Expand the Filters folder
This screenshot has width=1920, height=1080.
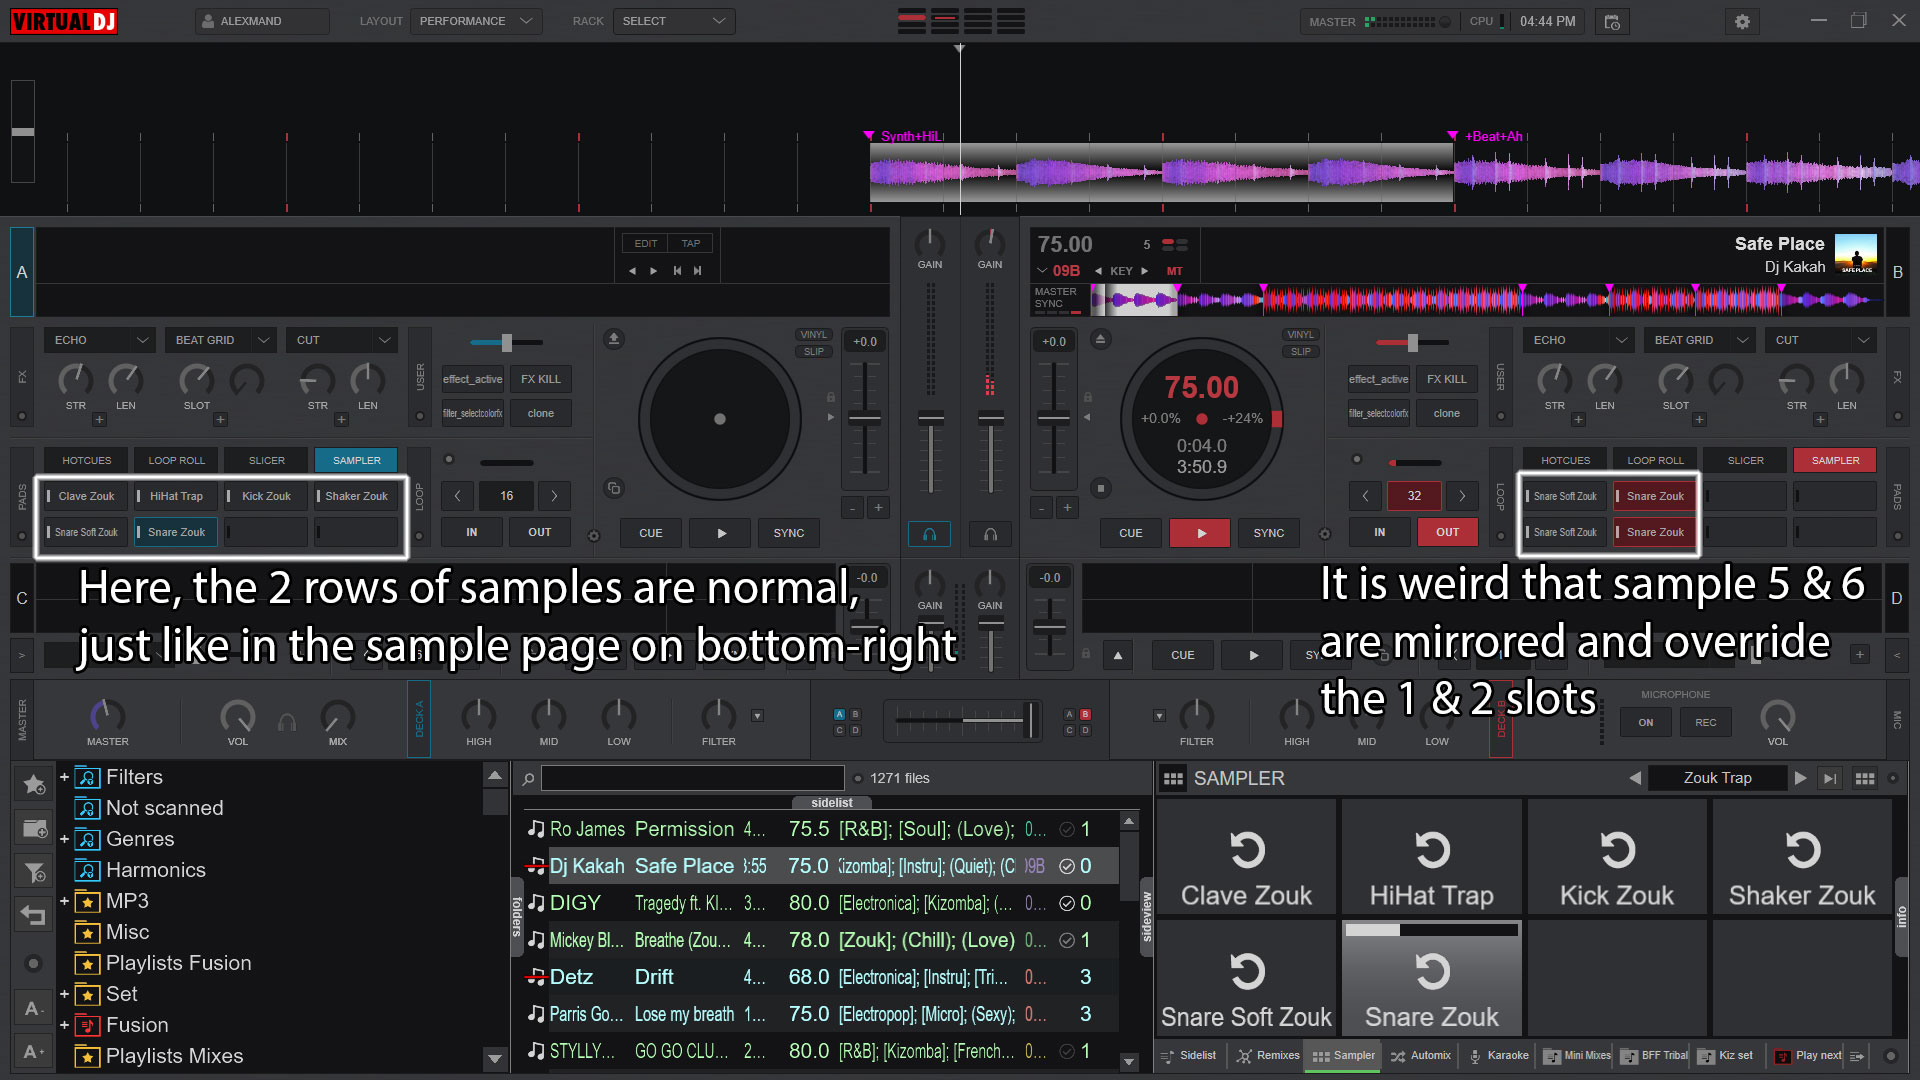click(x=64, y=777)
